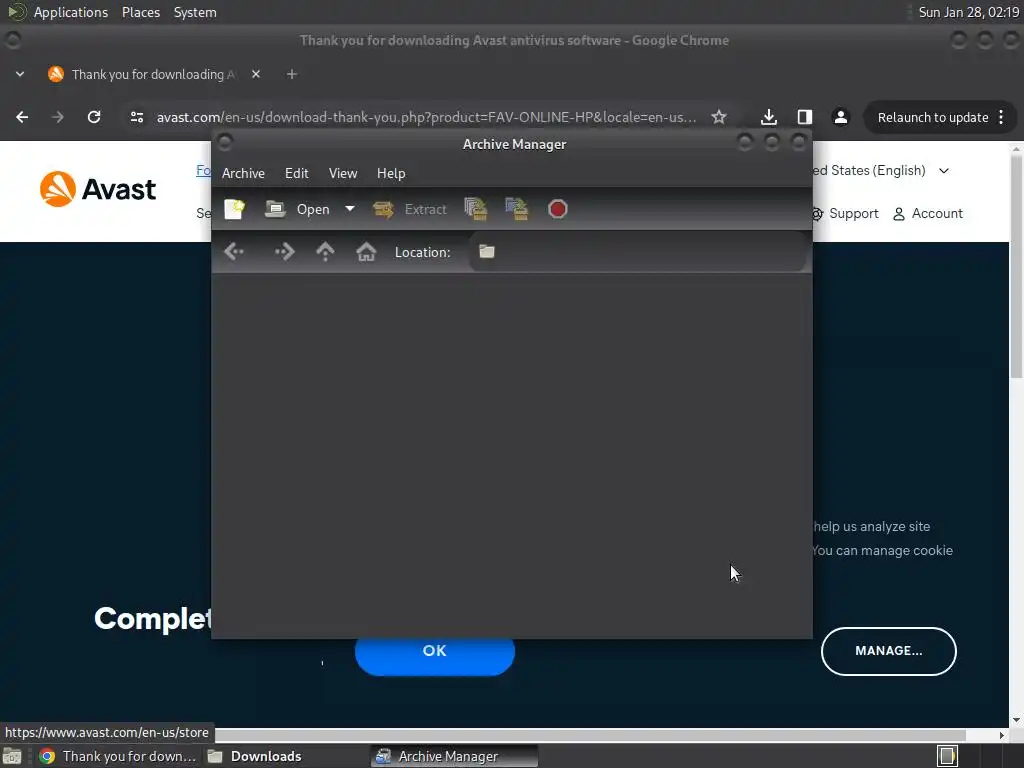Close the Avast download tab

coord(256,74)
